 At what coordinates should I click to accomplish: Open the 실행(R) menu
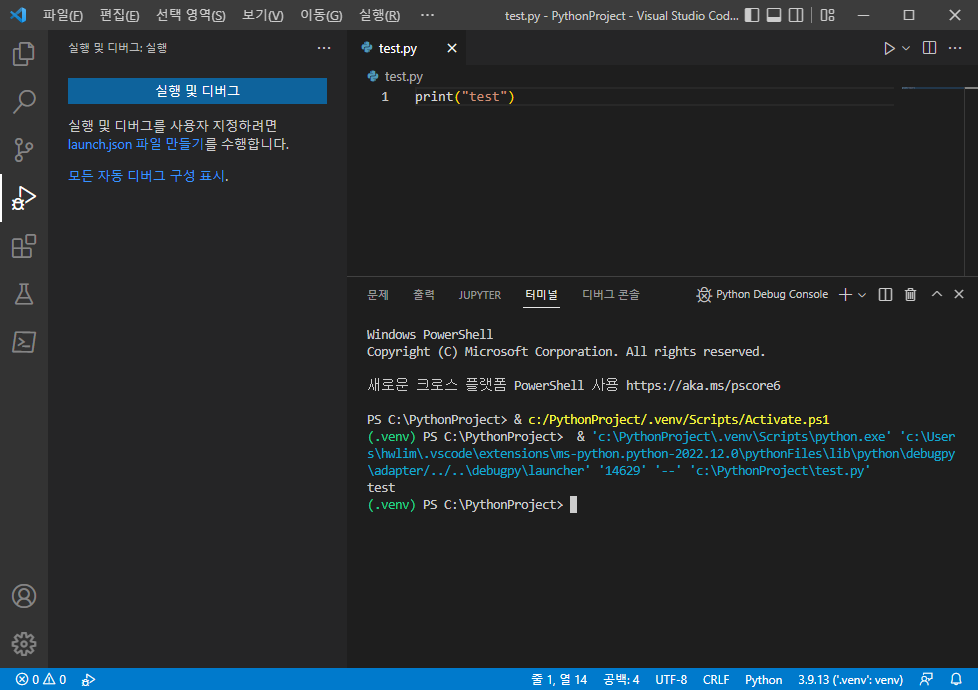coord(379,15)
